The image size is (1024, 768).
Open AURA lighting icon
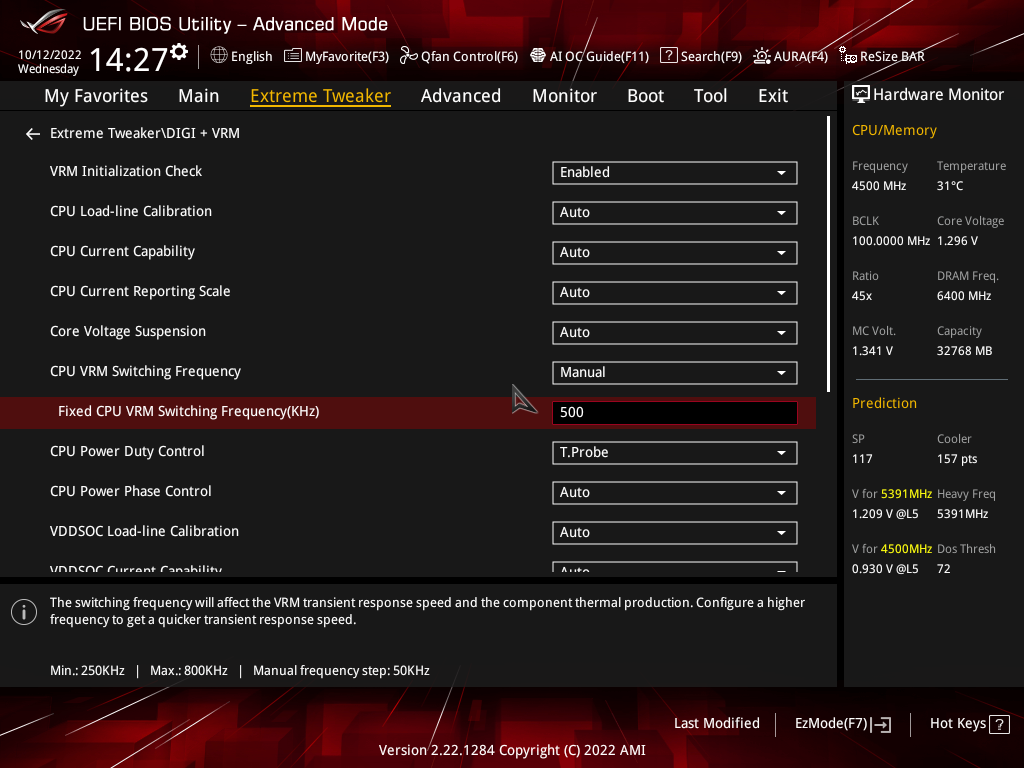pos(761,56)
